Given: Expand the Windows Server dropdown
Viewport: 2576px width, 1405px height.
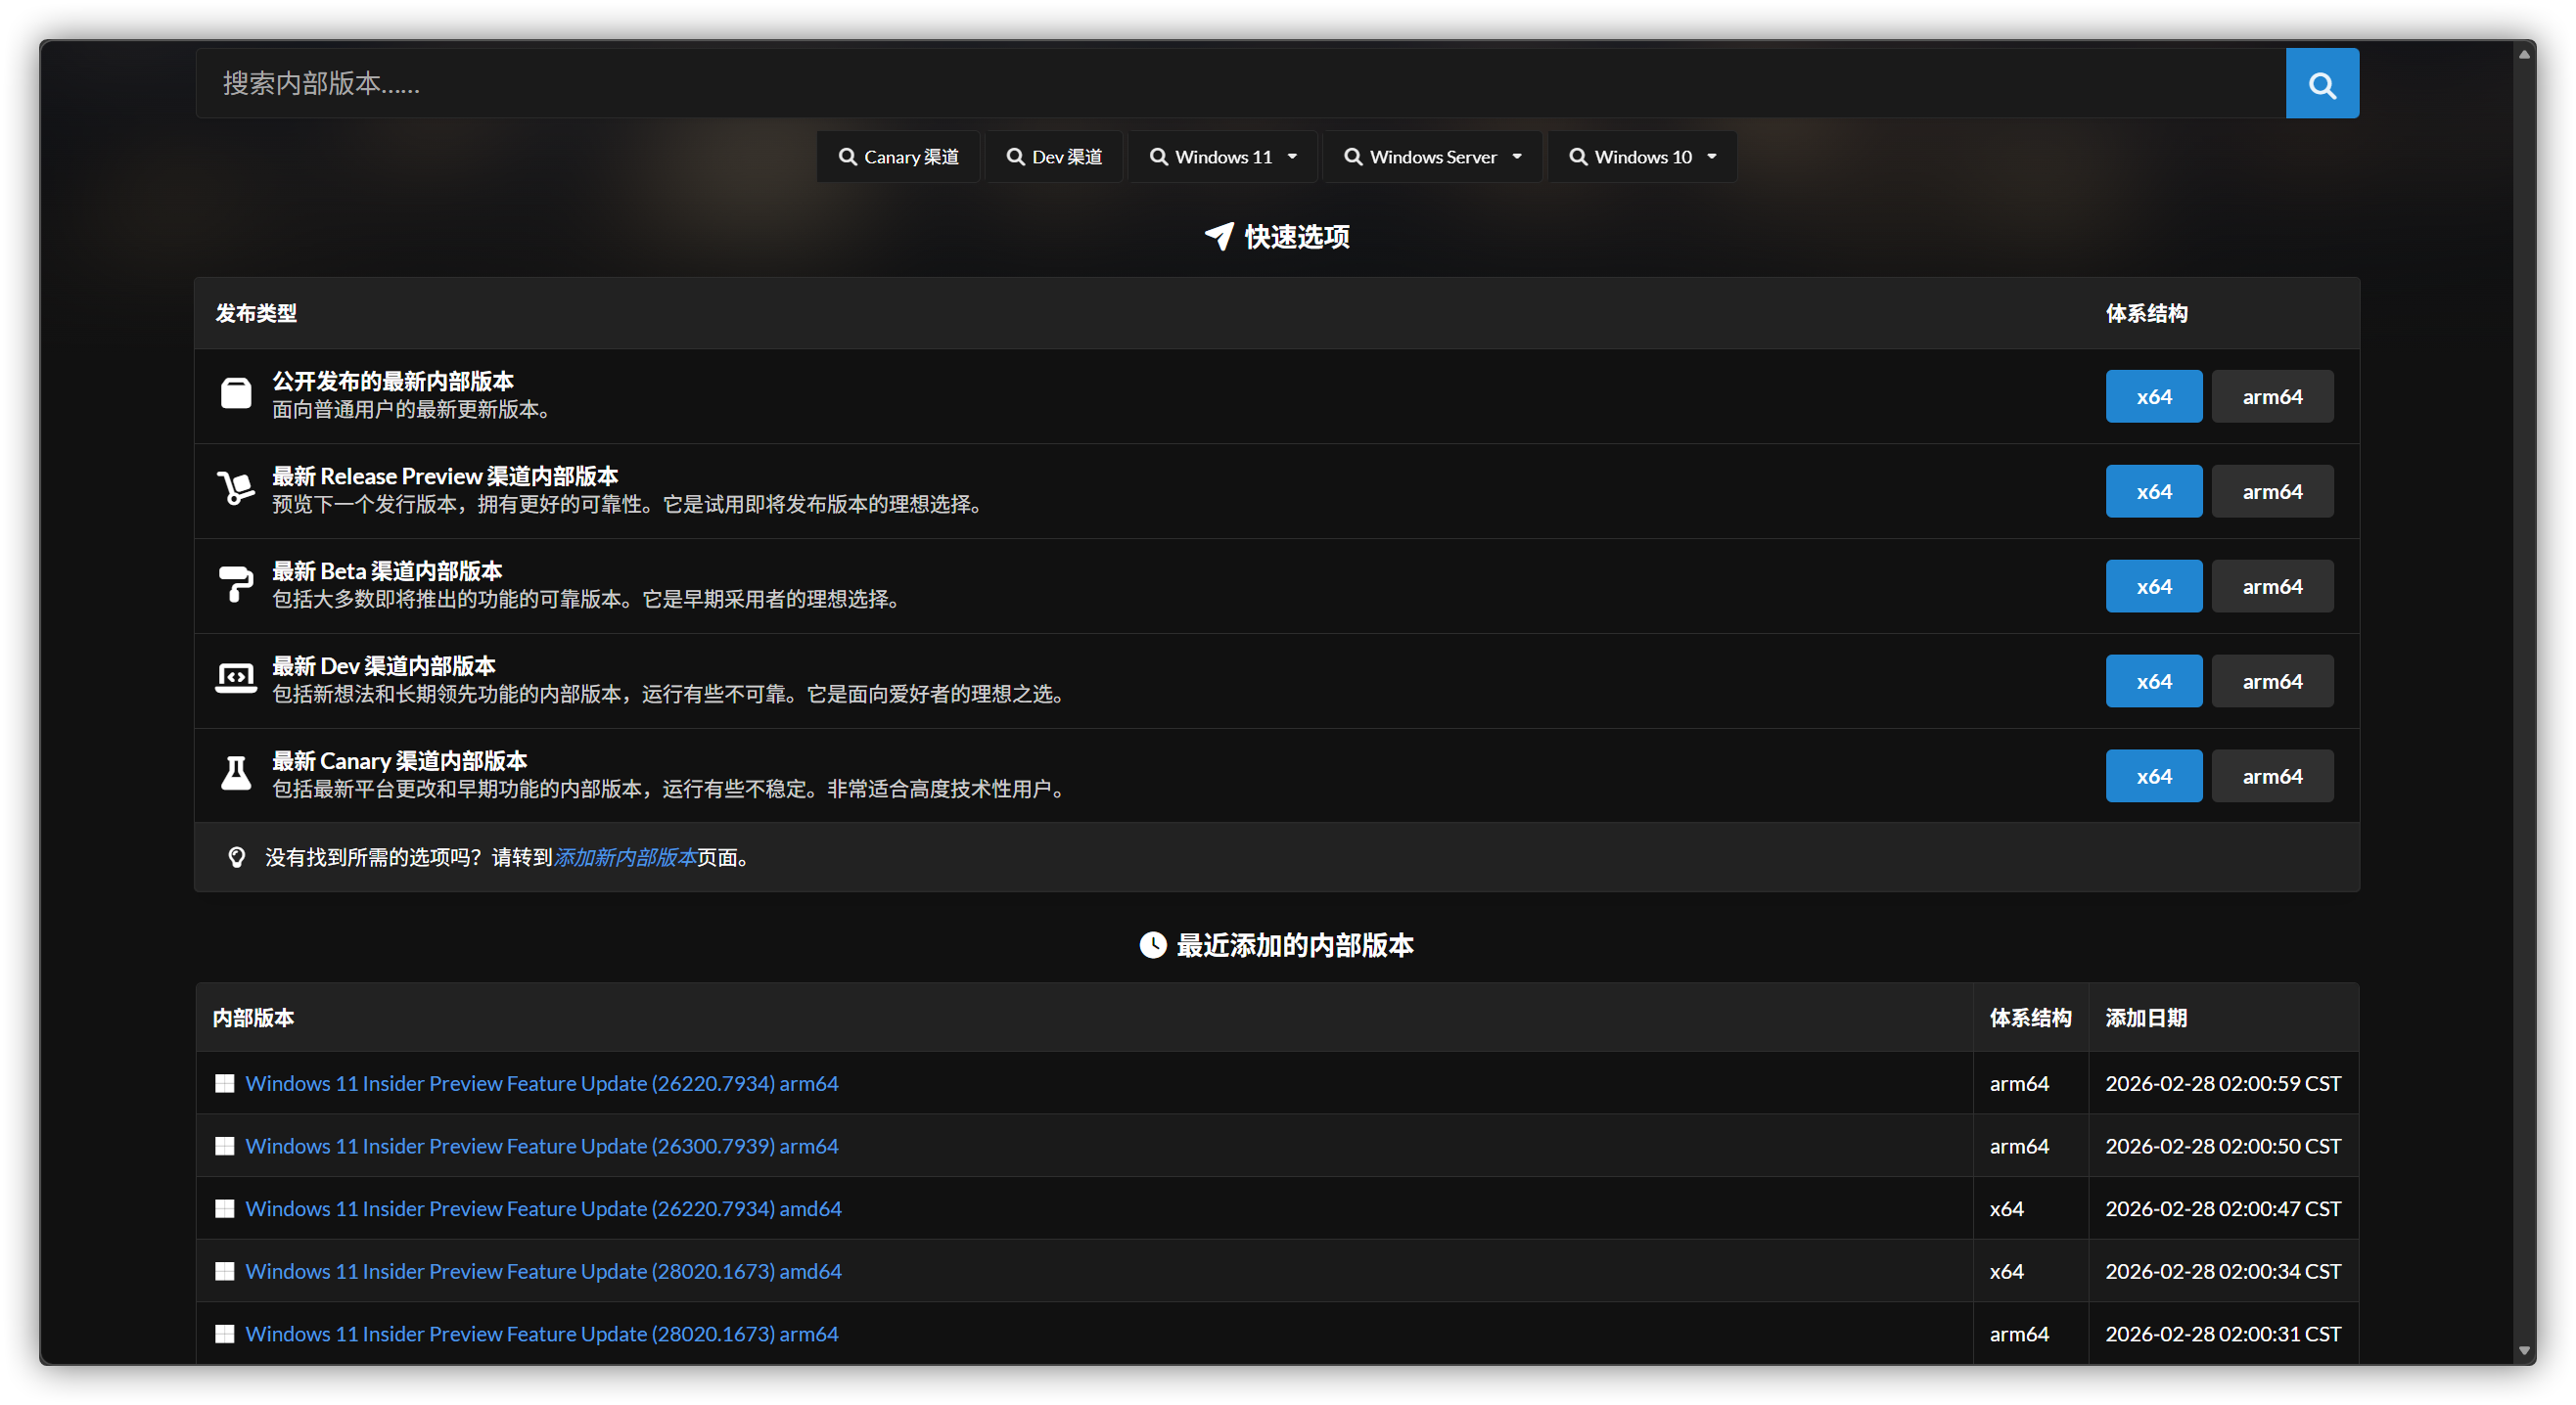Looking at the screenshot, I should [1432, 156].
